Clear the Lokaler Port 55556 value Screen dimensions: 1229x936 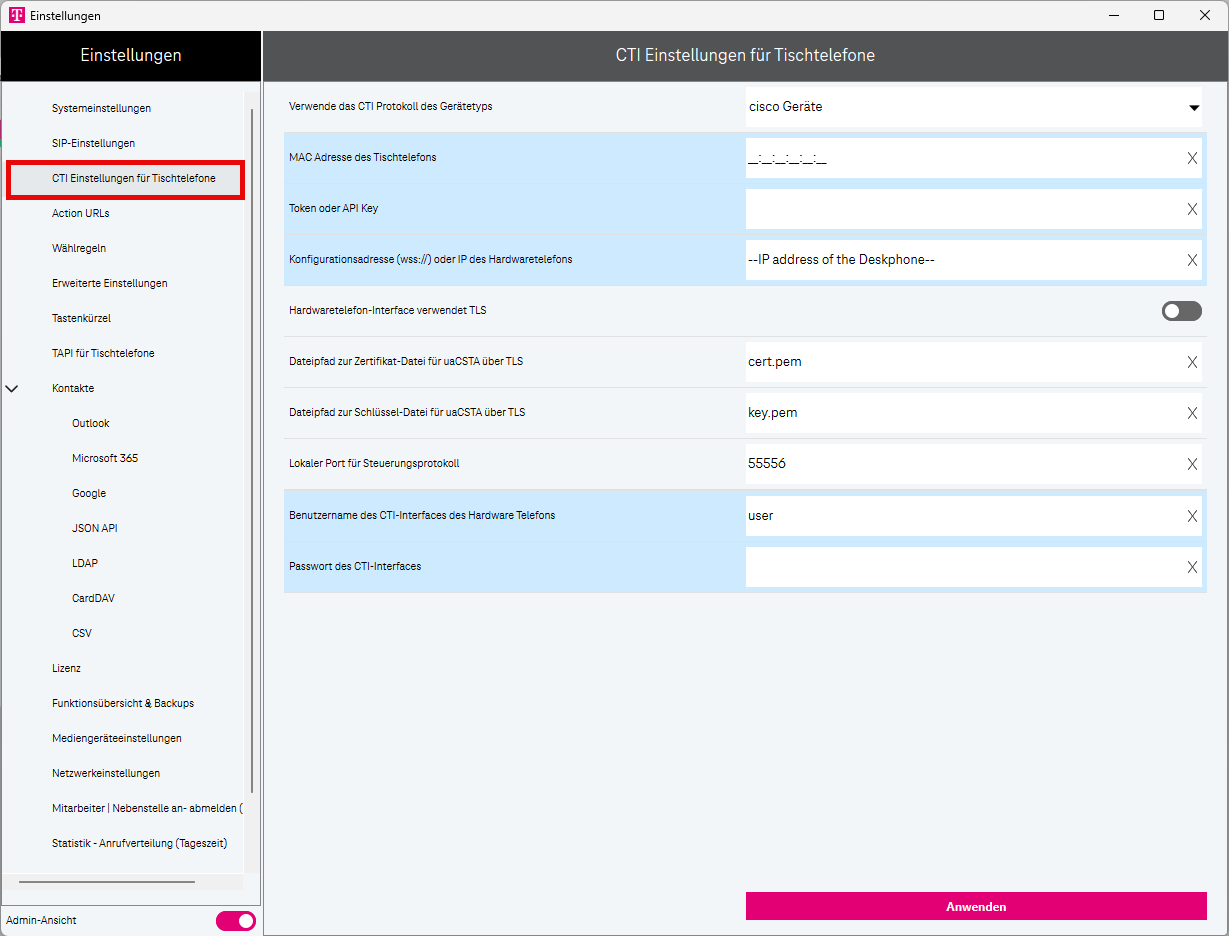(x=1192, y=464)
